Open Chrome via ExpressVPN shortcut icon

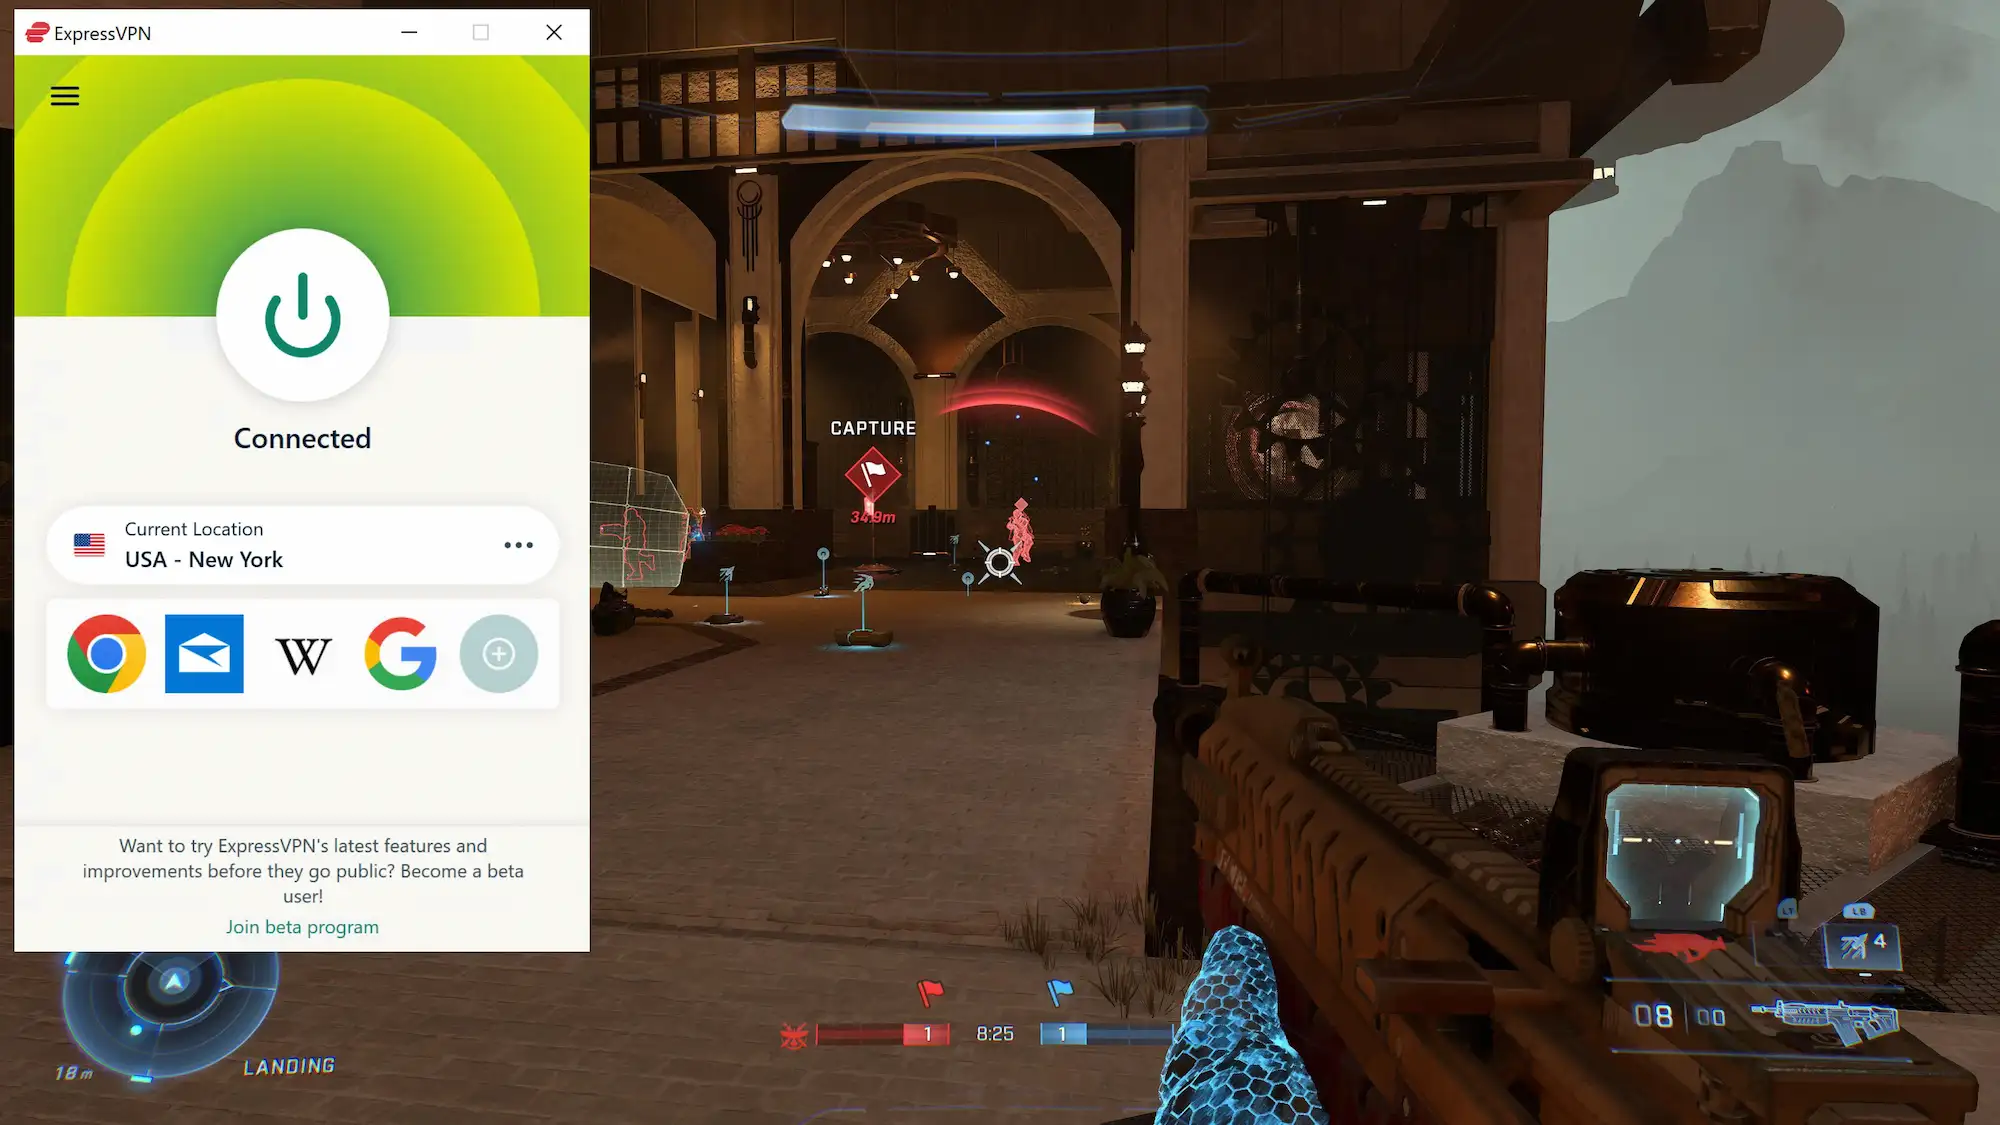click(x=106, y=652)
